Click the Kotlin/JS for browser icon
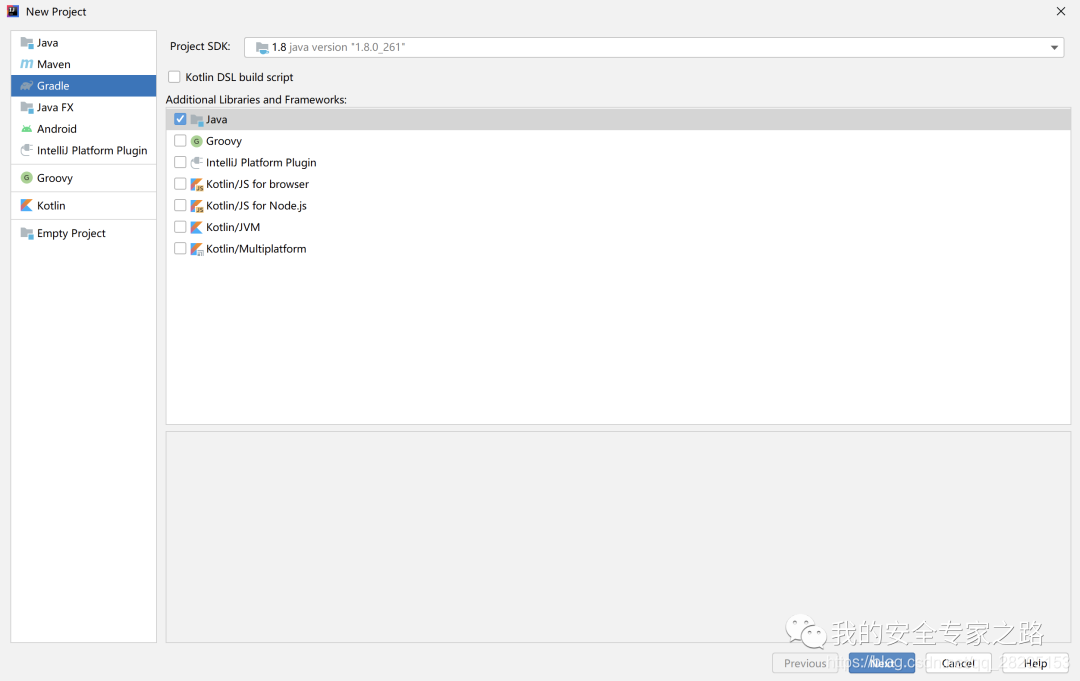1080x681 pixels. coord(197,185)
